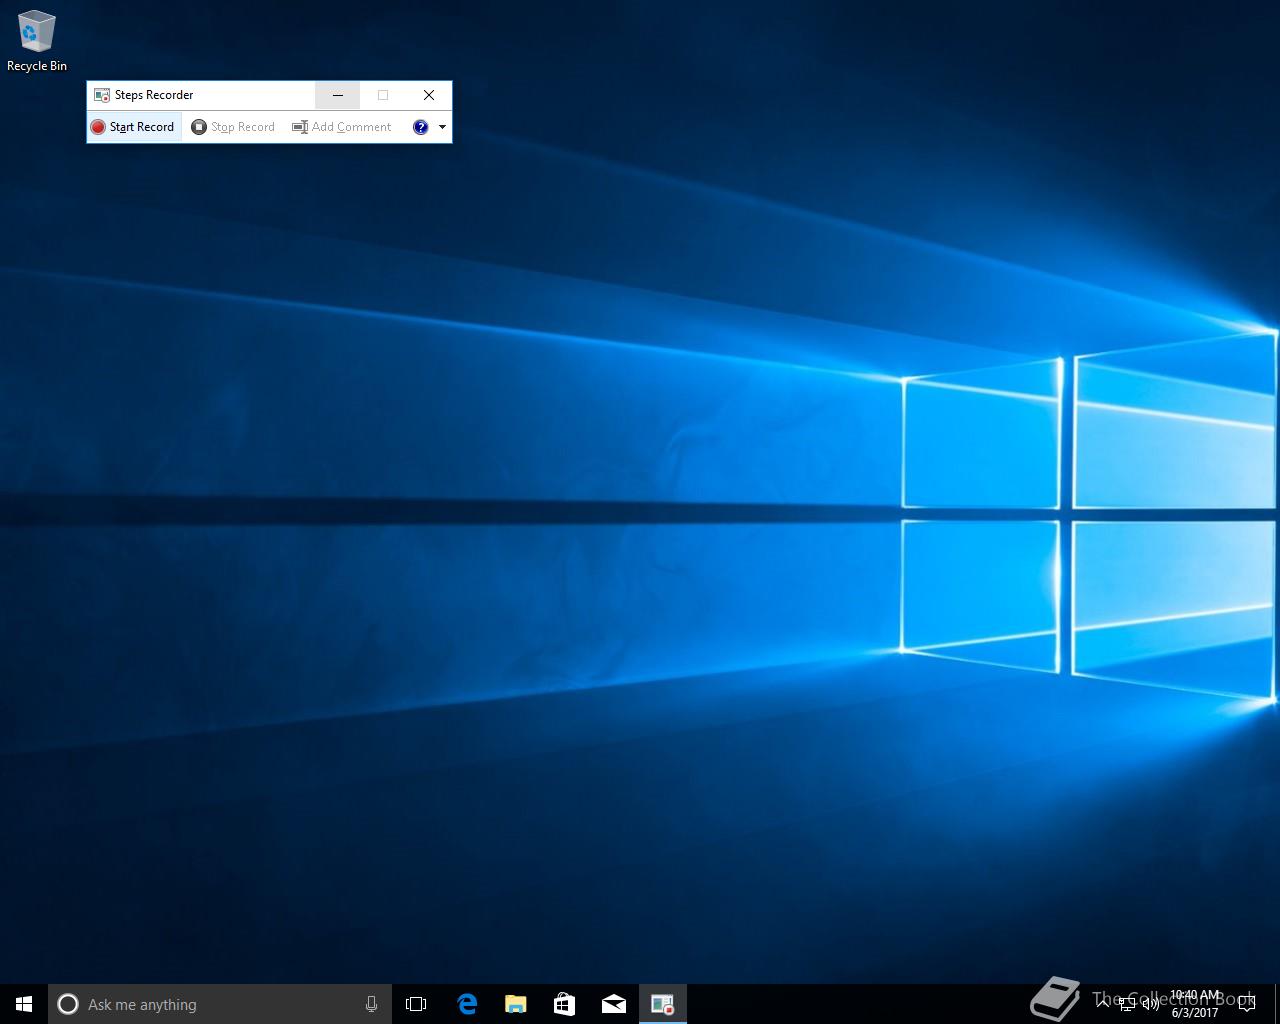The height and width of the screenshot is (1024, 1280).
Task: Open Task View from the taskbar
Action: [x=416, y=1004]
